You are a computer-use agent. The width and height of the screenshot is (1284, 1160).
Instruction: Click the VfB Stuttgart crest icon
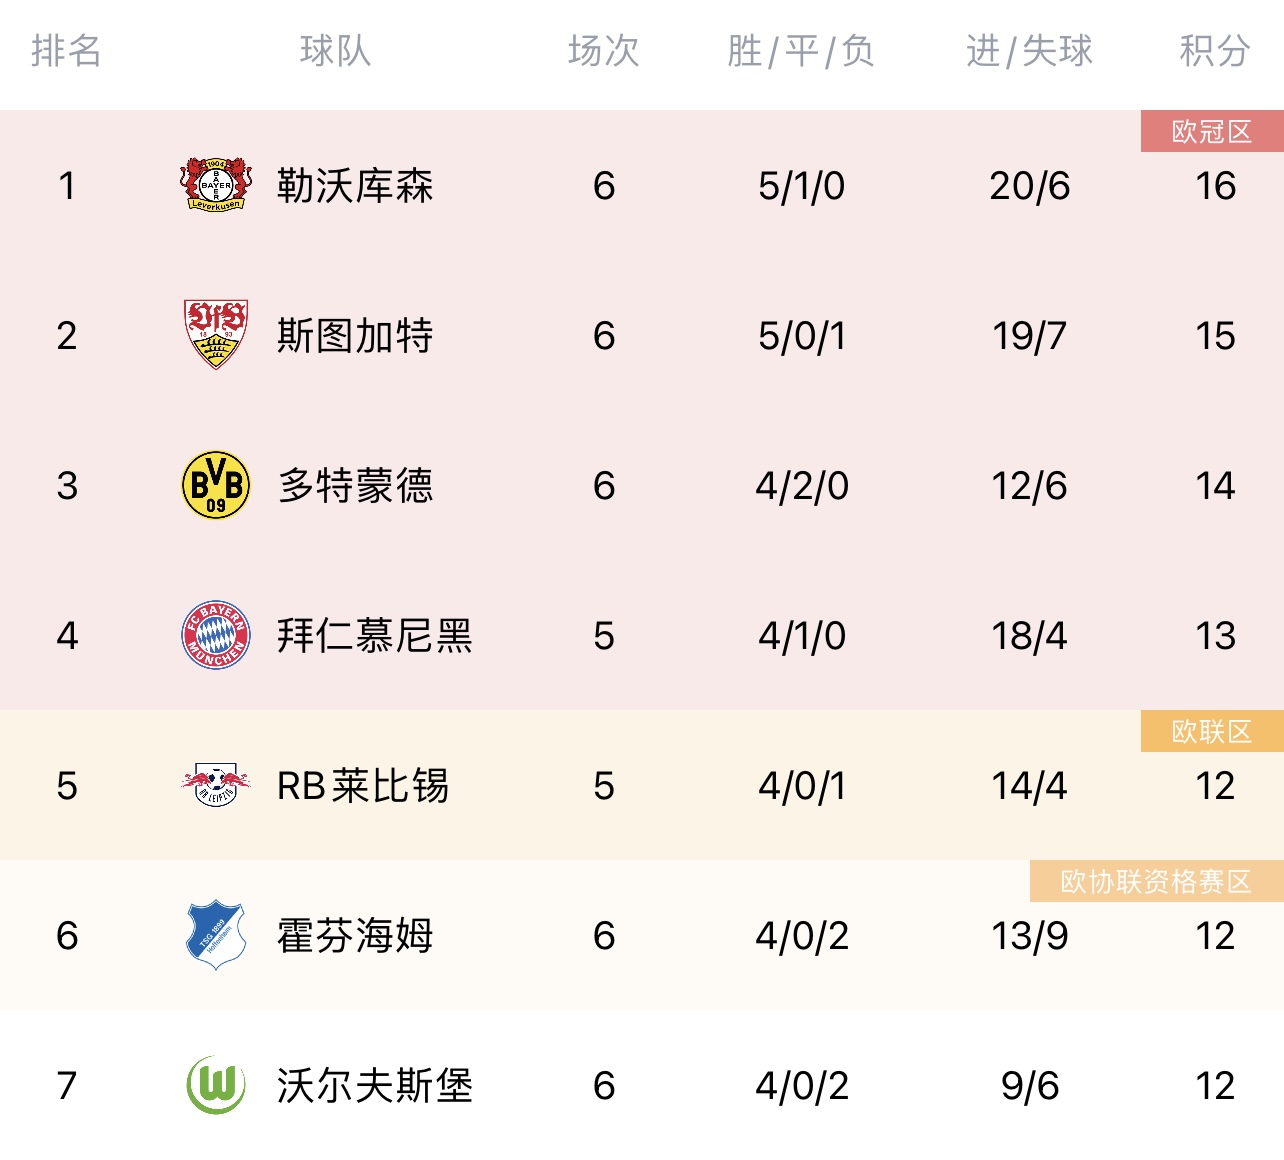click(215, 335)
